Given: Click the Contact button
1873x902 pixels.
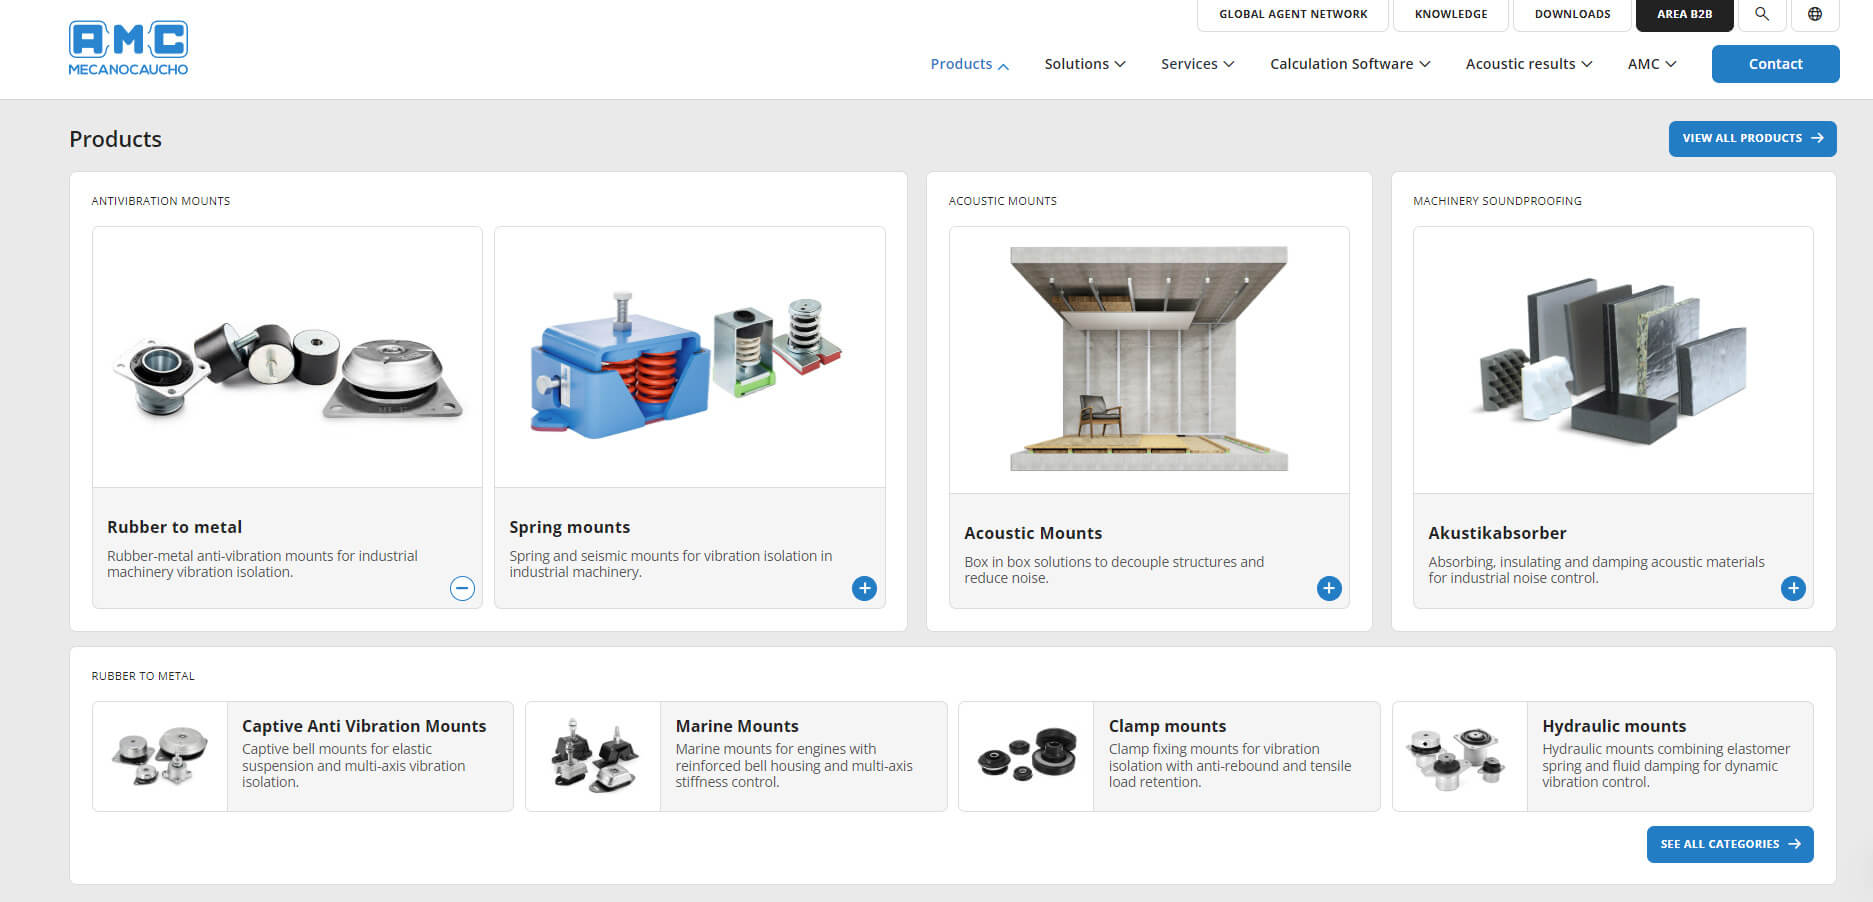Looking at the screenshot, I should pyautogui.click(x=1775, y=64).
